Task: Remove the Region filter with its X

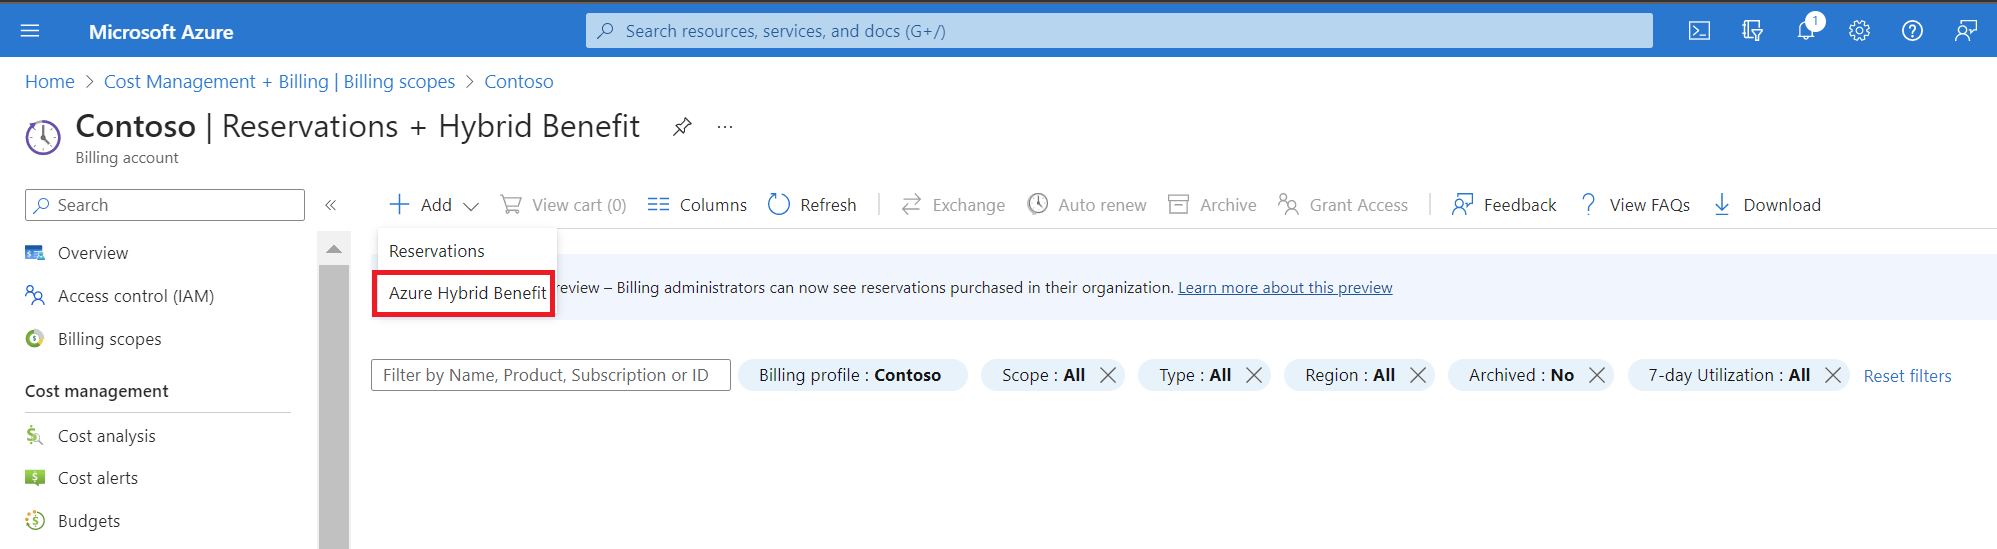Action: click(1418, 375)
